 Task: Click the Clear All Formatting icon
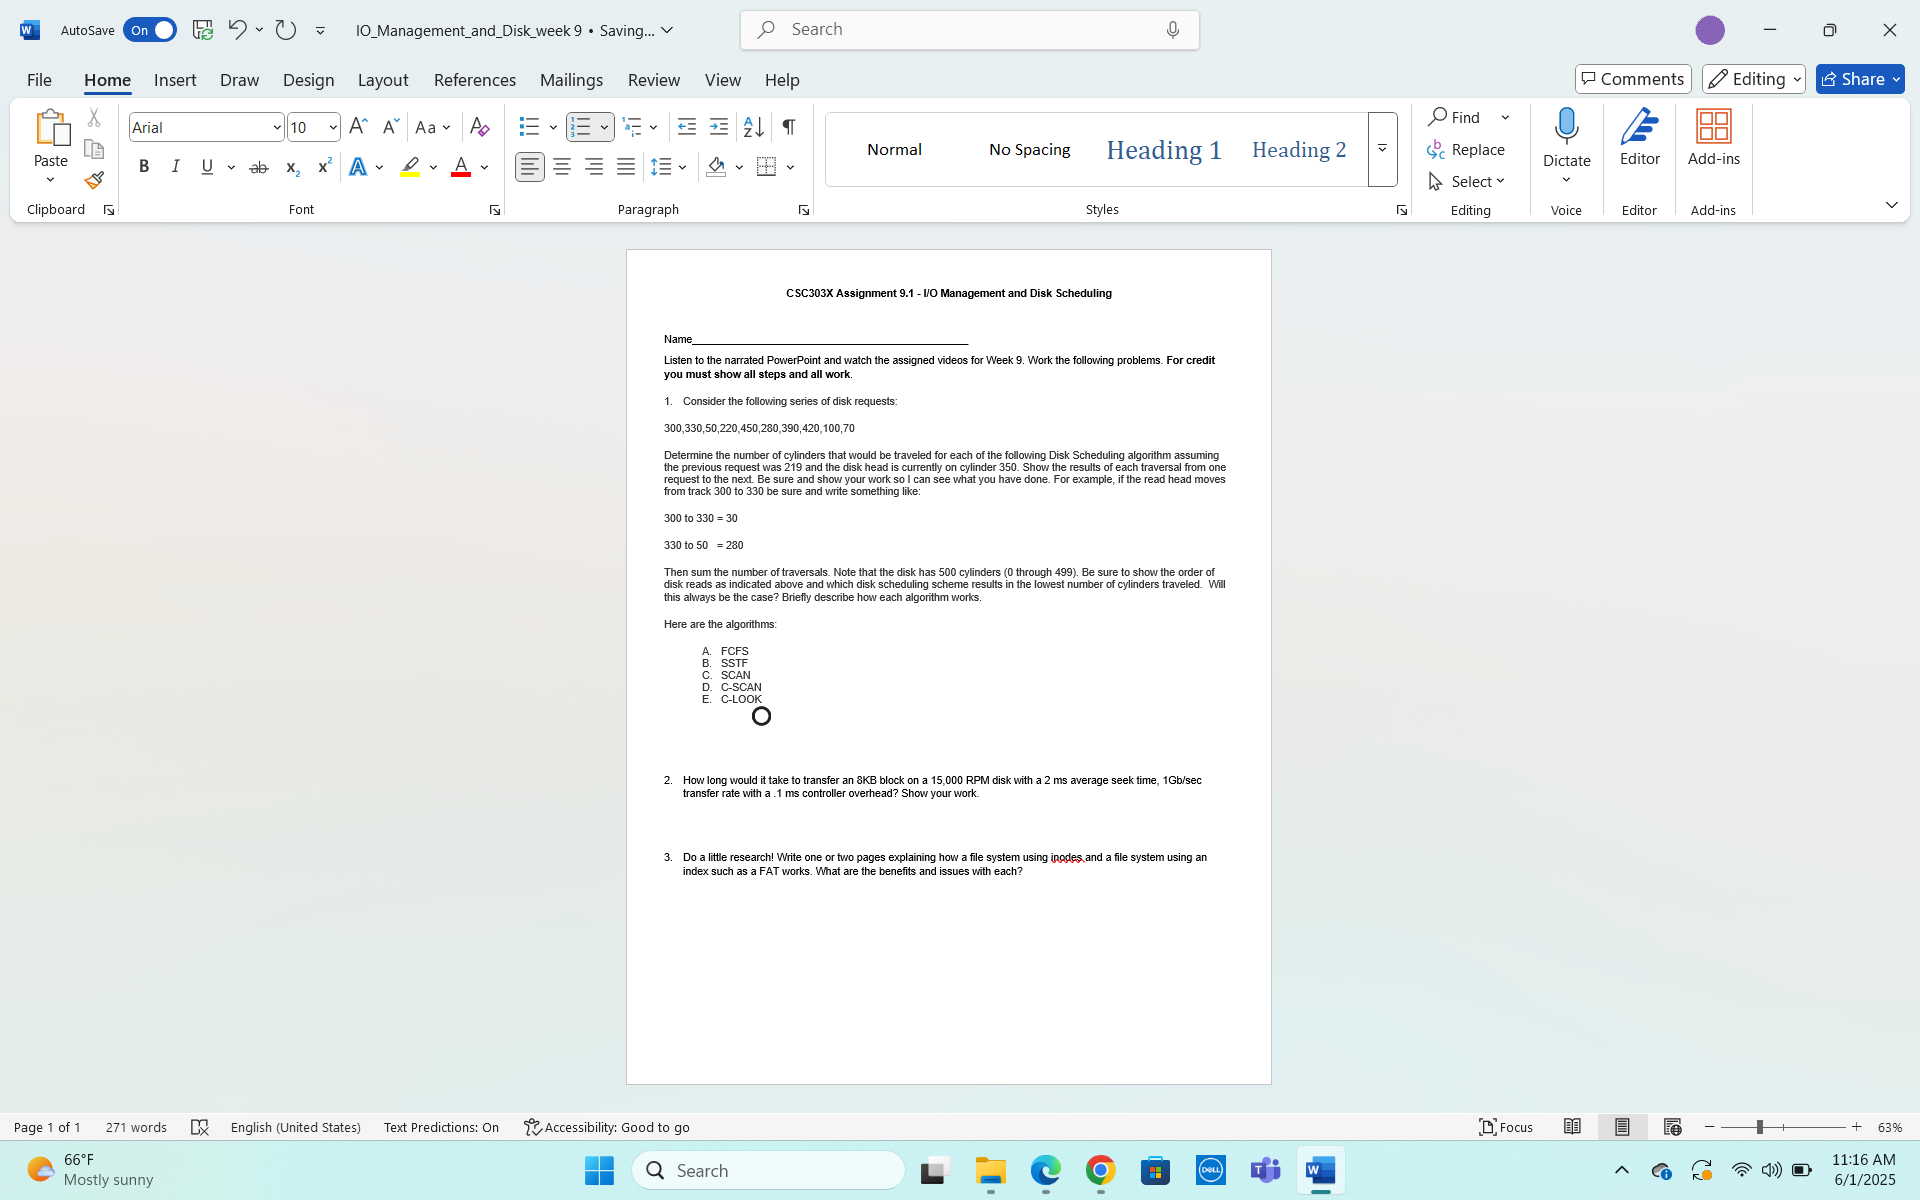(479, 127)
